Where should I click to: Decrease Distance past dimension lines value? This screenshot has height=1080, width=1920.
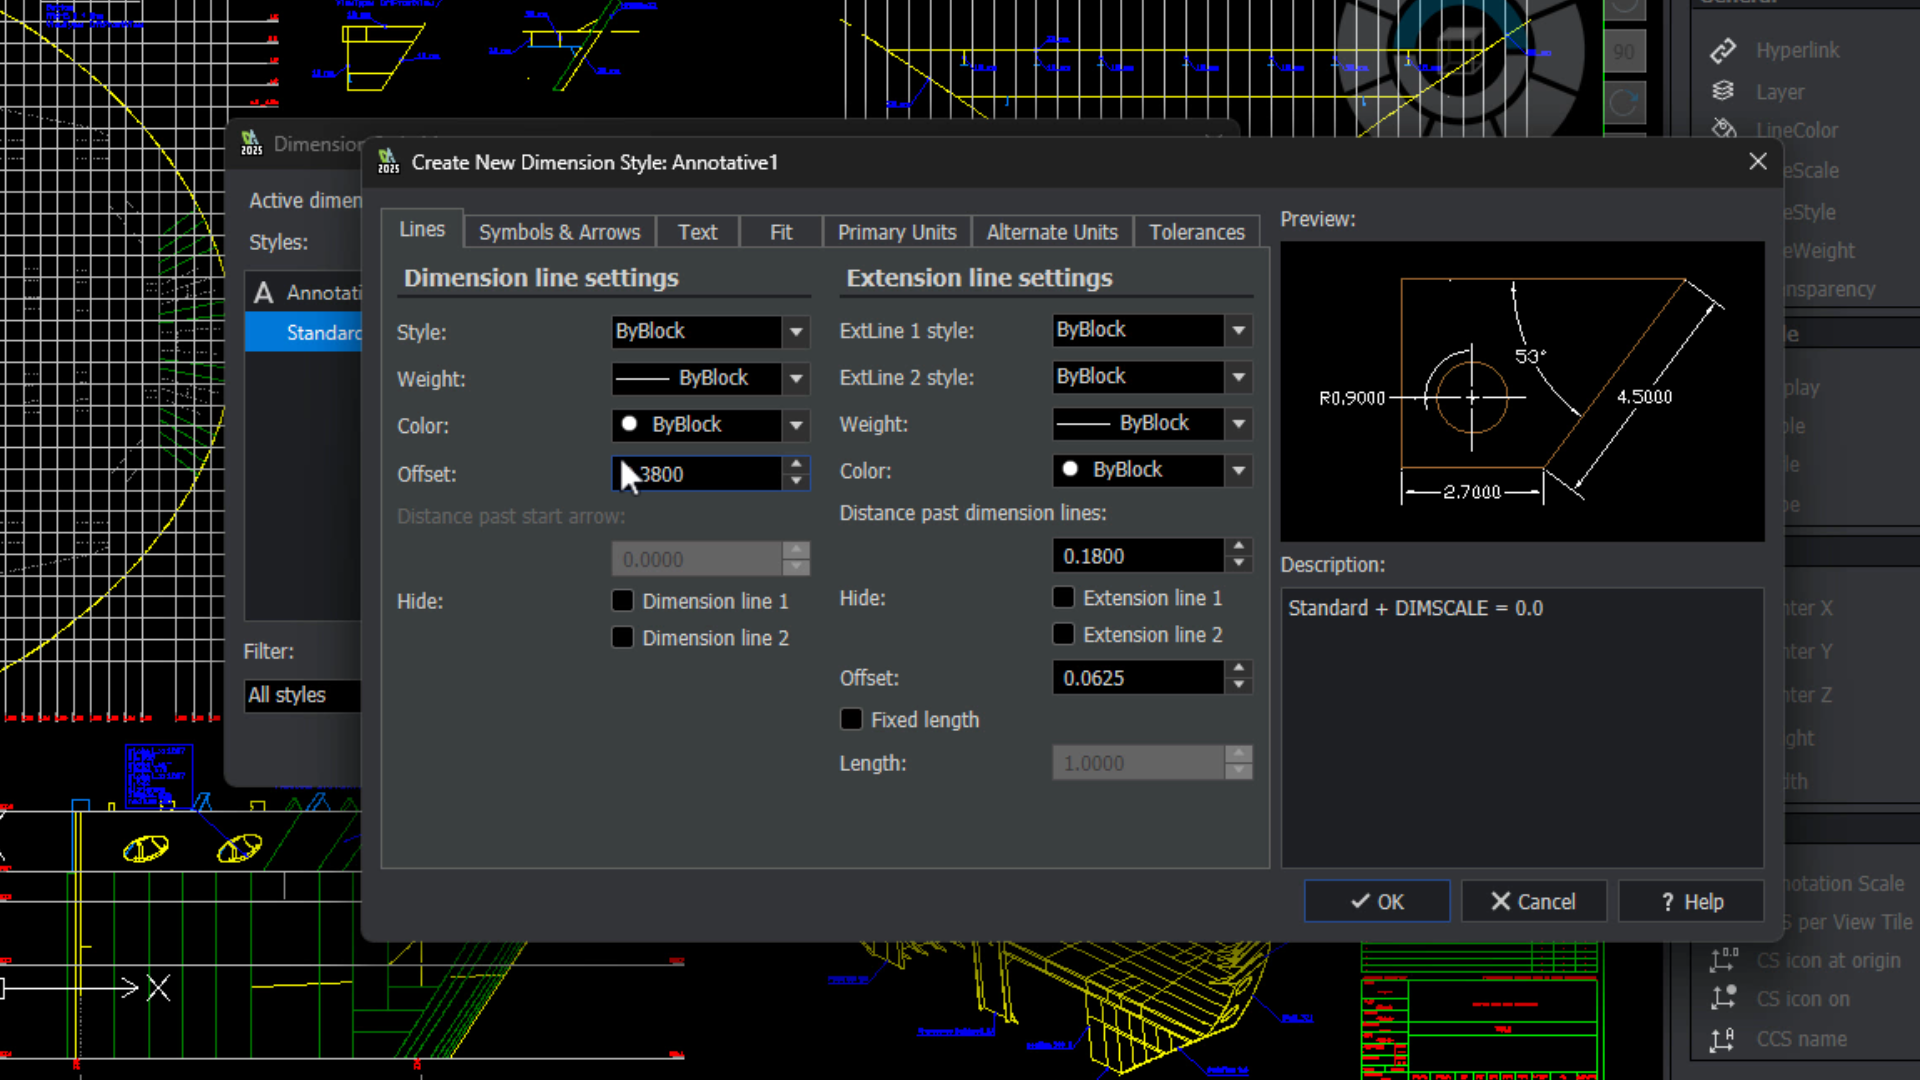[1239, 565]
